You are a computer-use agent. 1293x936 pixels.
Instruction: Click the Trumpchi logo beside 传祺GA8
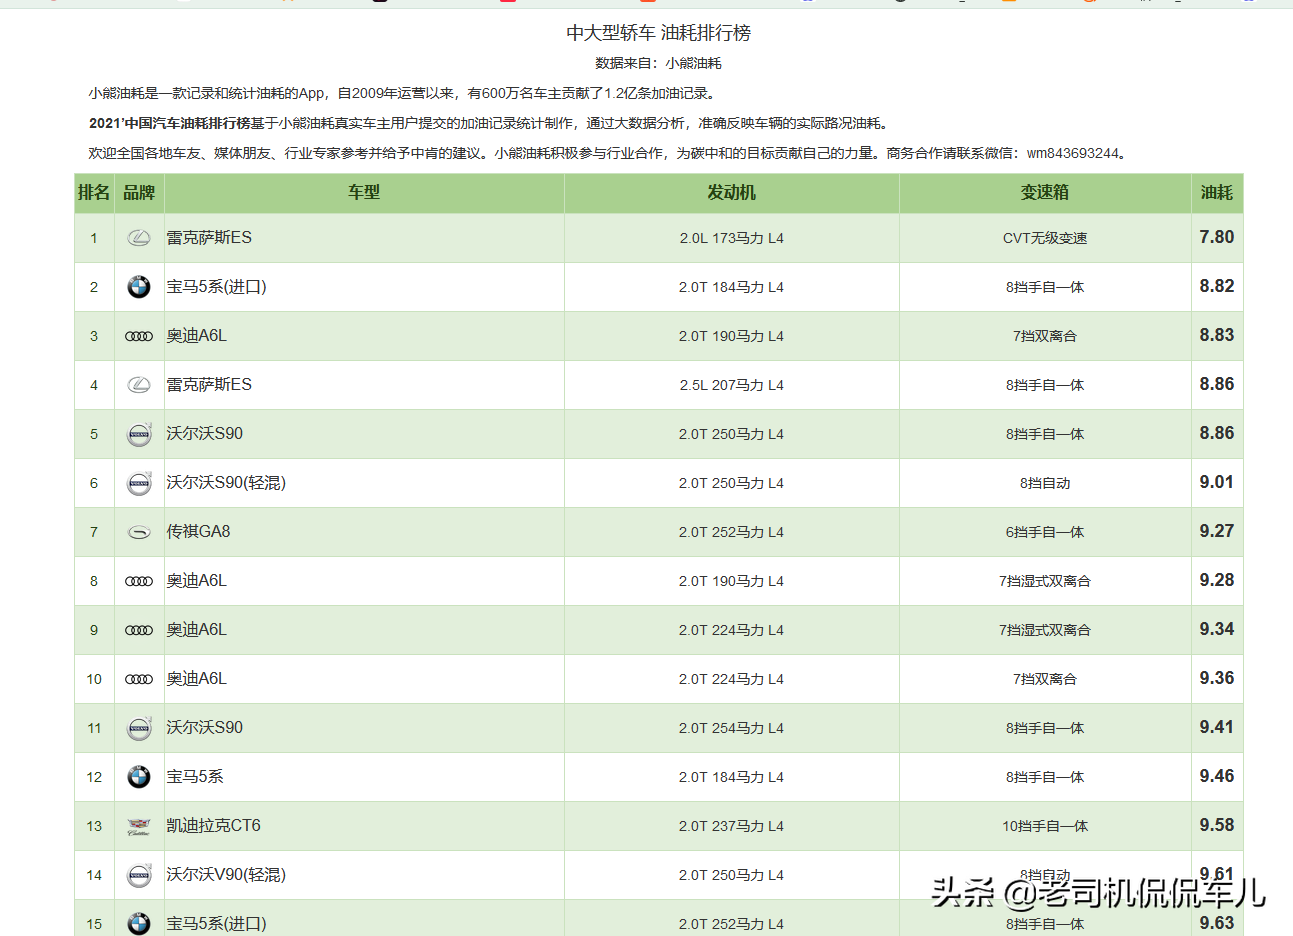139,532
